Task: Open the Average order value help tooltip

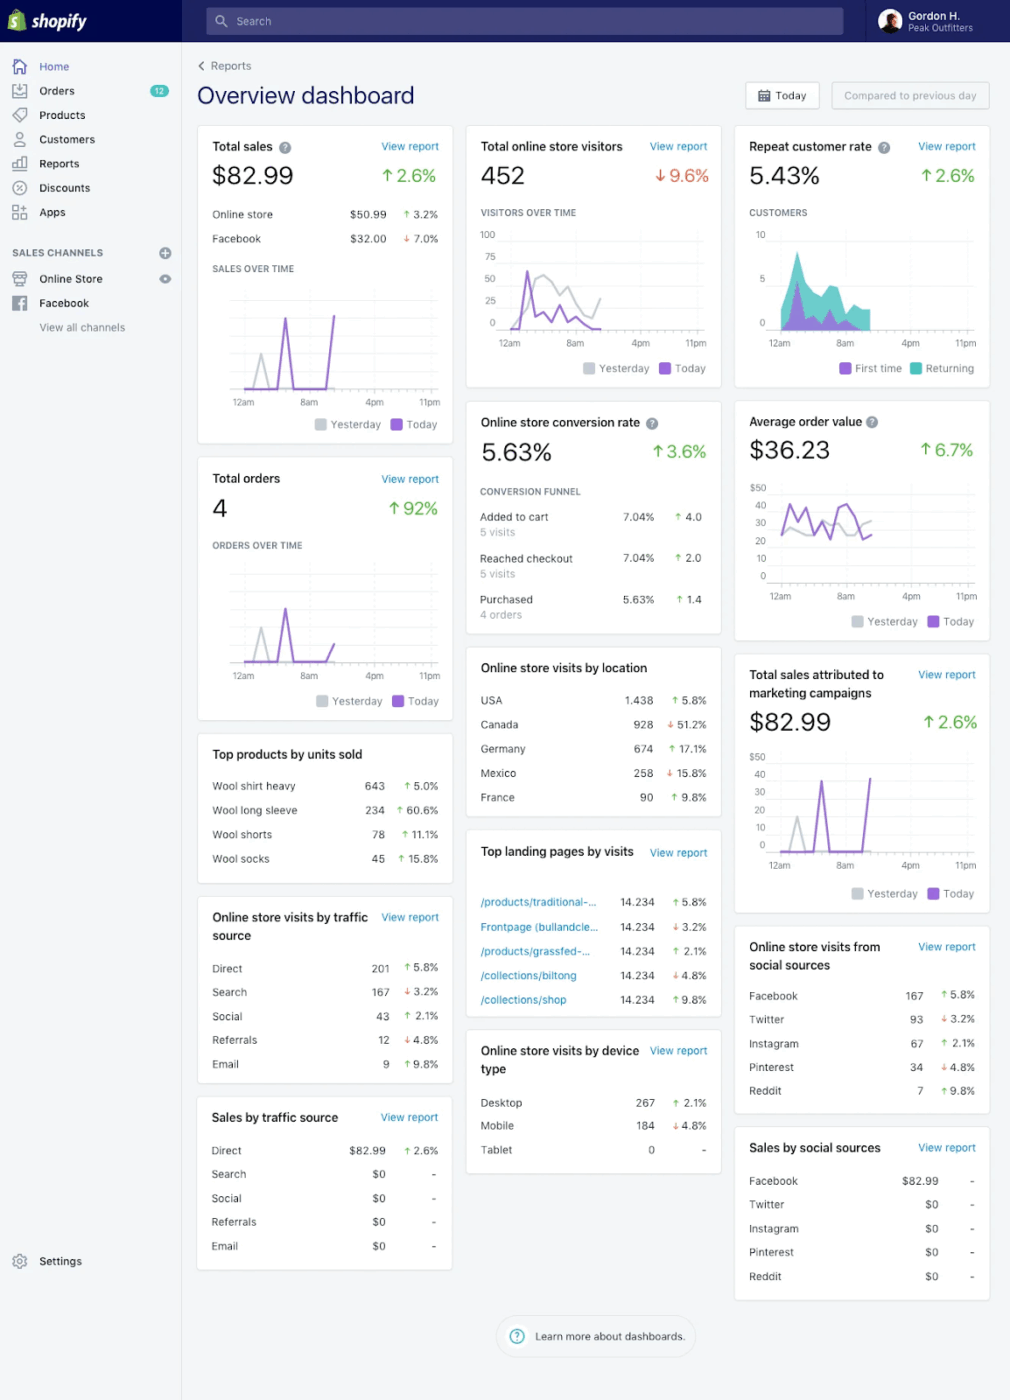Action: (874, 421)
